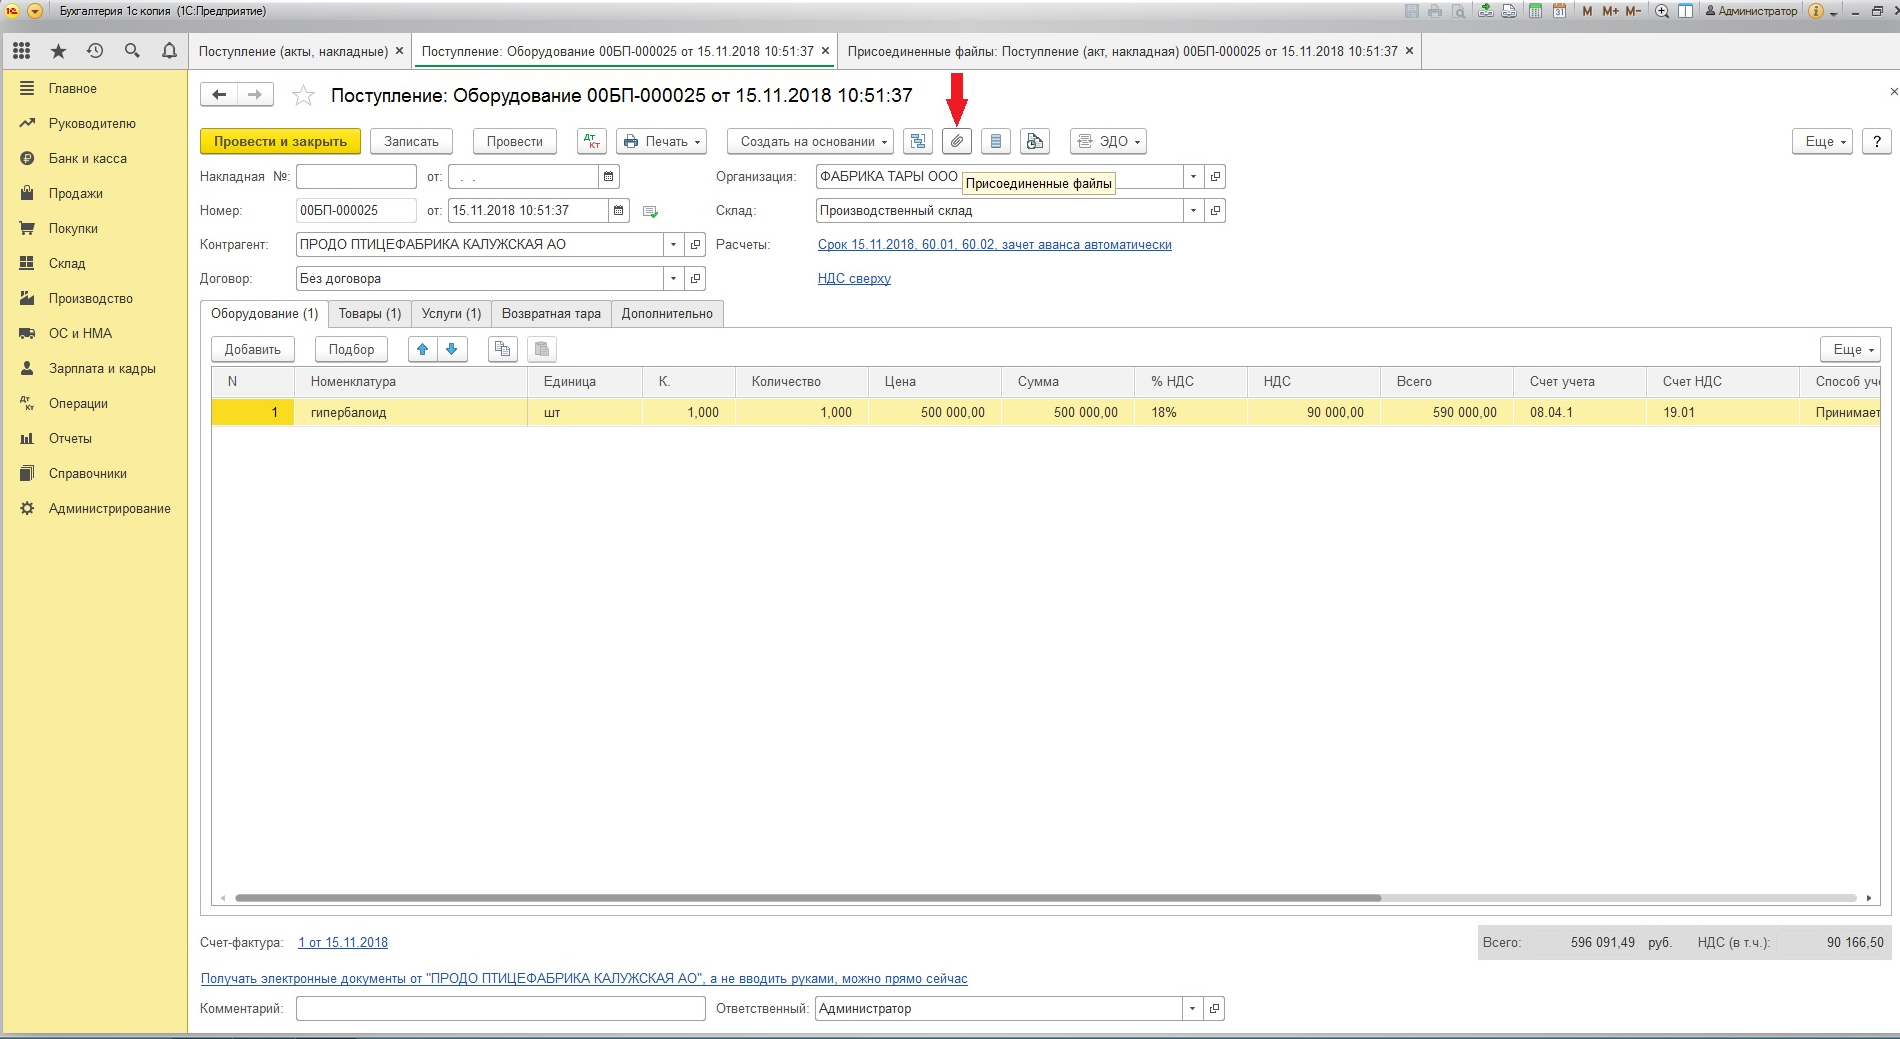Expand the Договор dropdown arrow

click(x=673, y=279)
